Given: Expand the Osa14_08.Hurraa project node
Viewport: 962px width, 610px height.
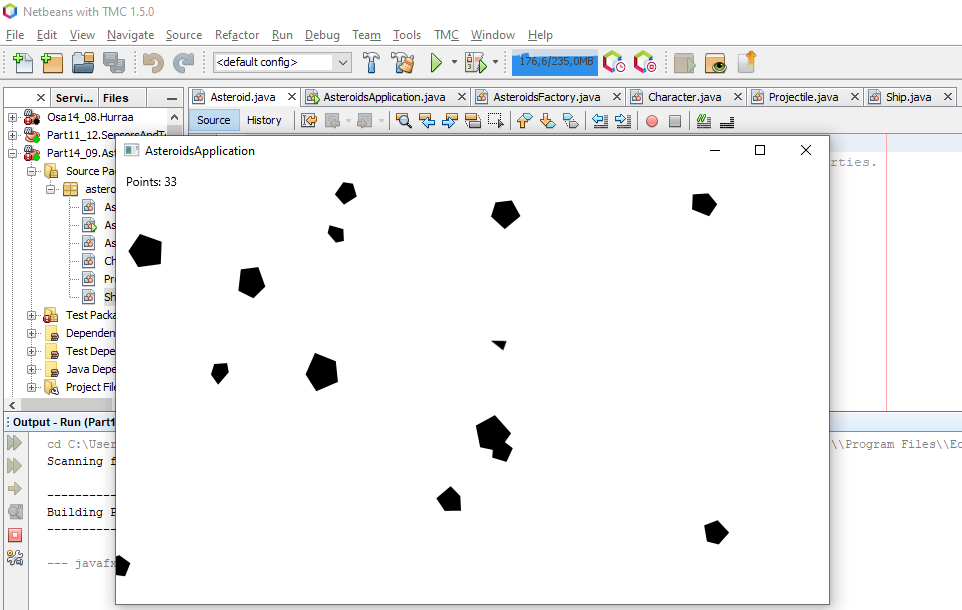Looking at the screenshot, I should coord(13,117).
